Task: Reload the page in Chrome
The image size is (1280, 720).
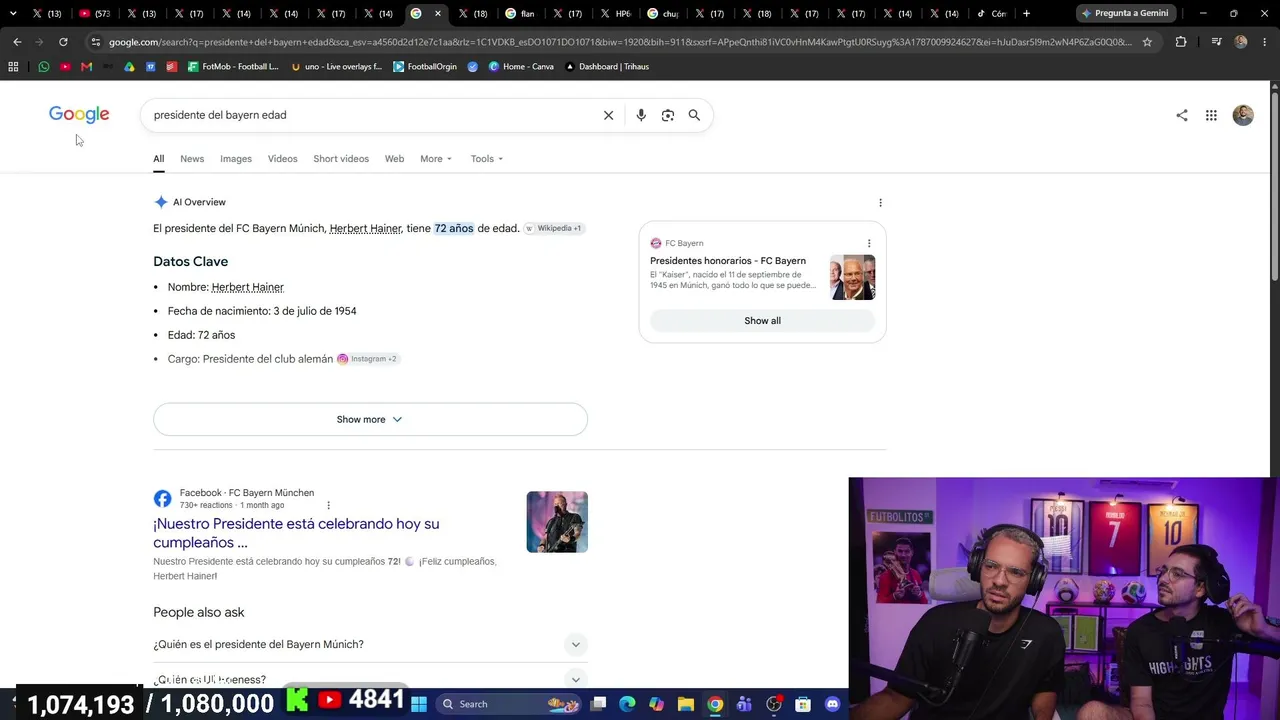Action: coord(63,42)
